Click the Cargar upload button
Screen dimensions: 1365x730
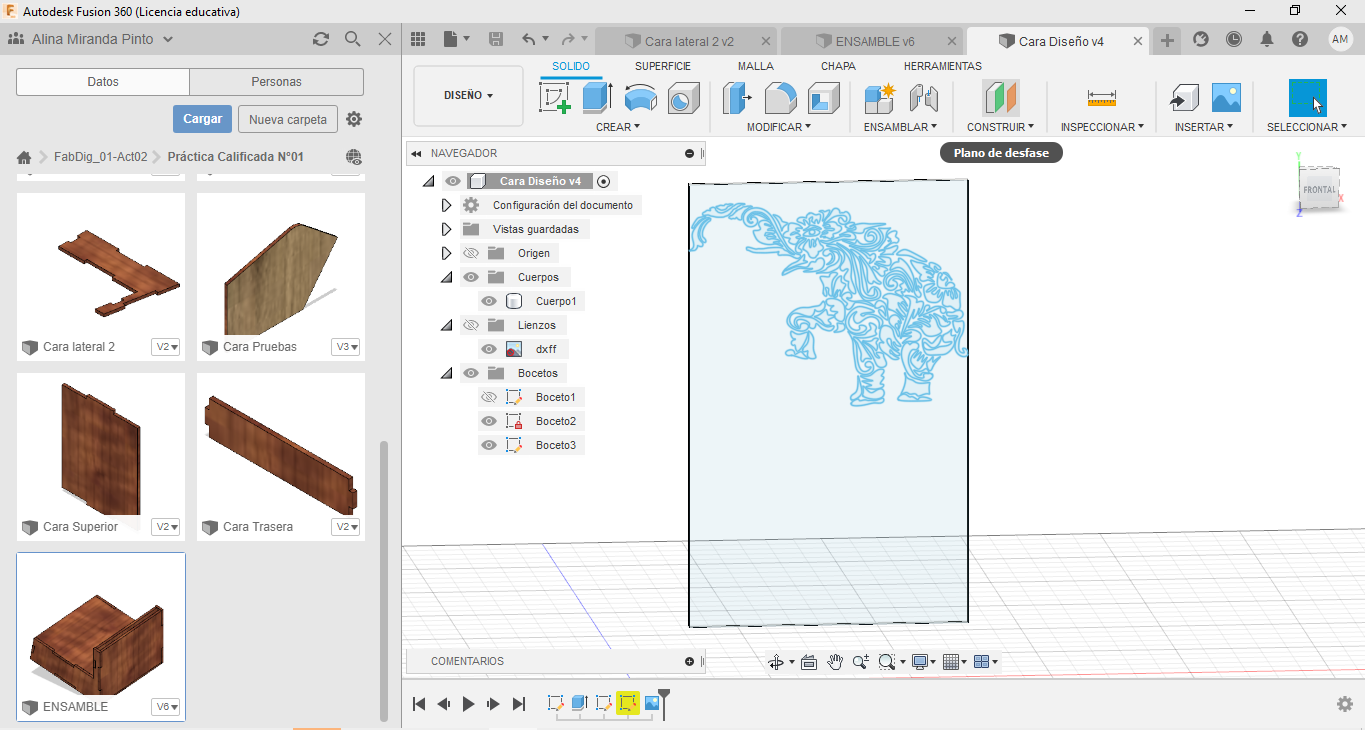point(202,119)
